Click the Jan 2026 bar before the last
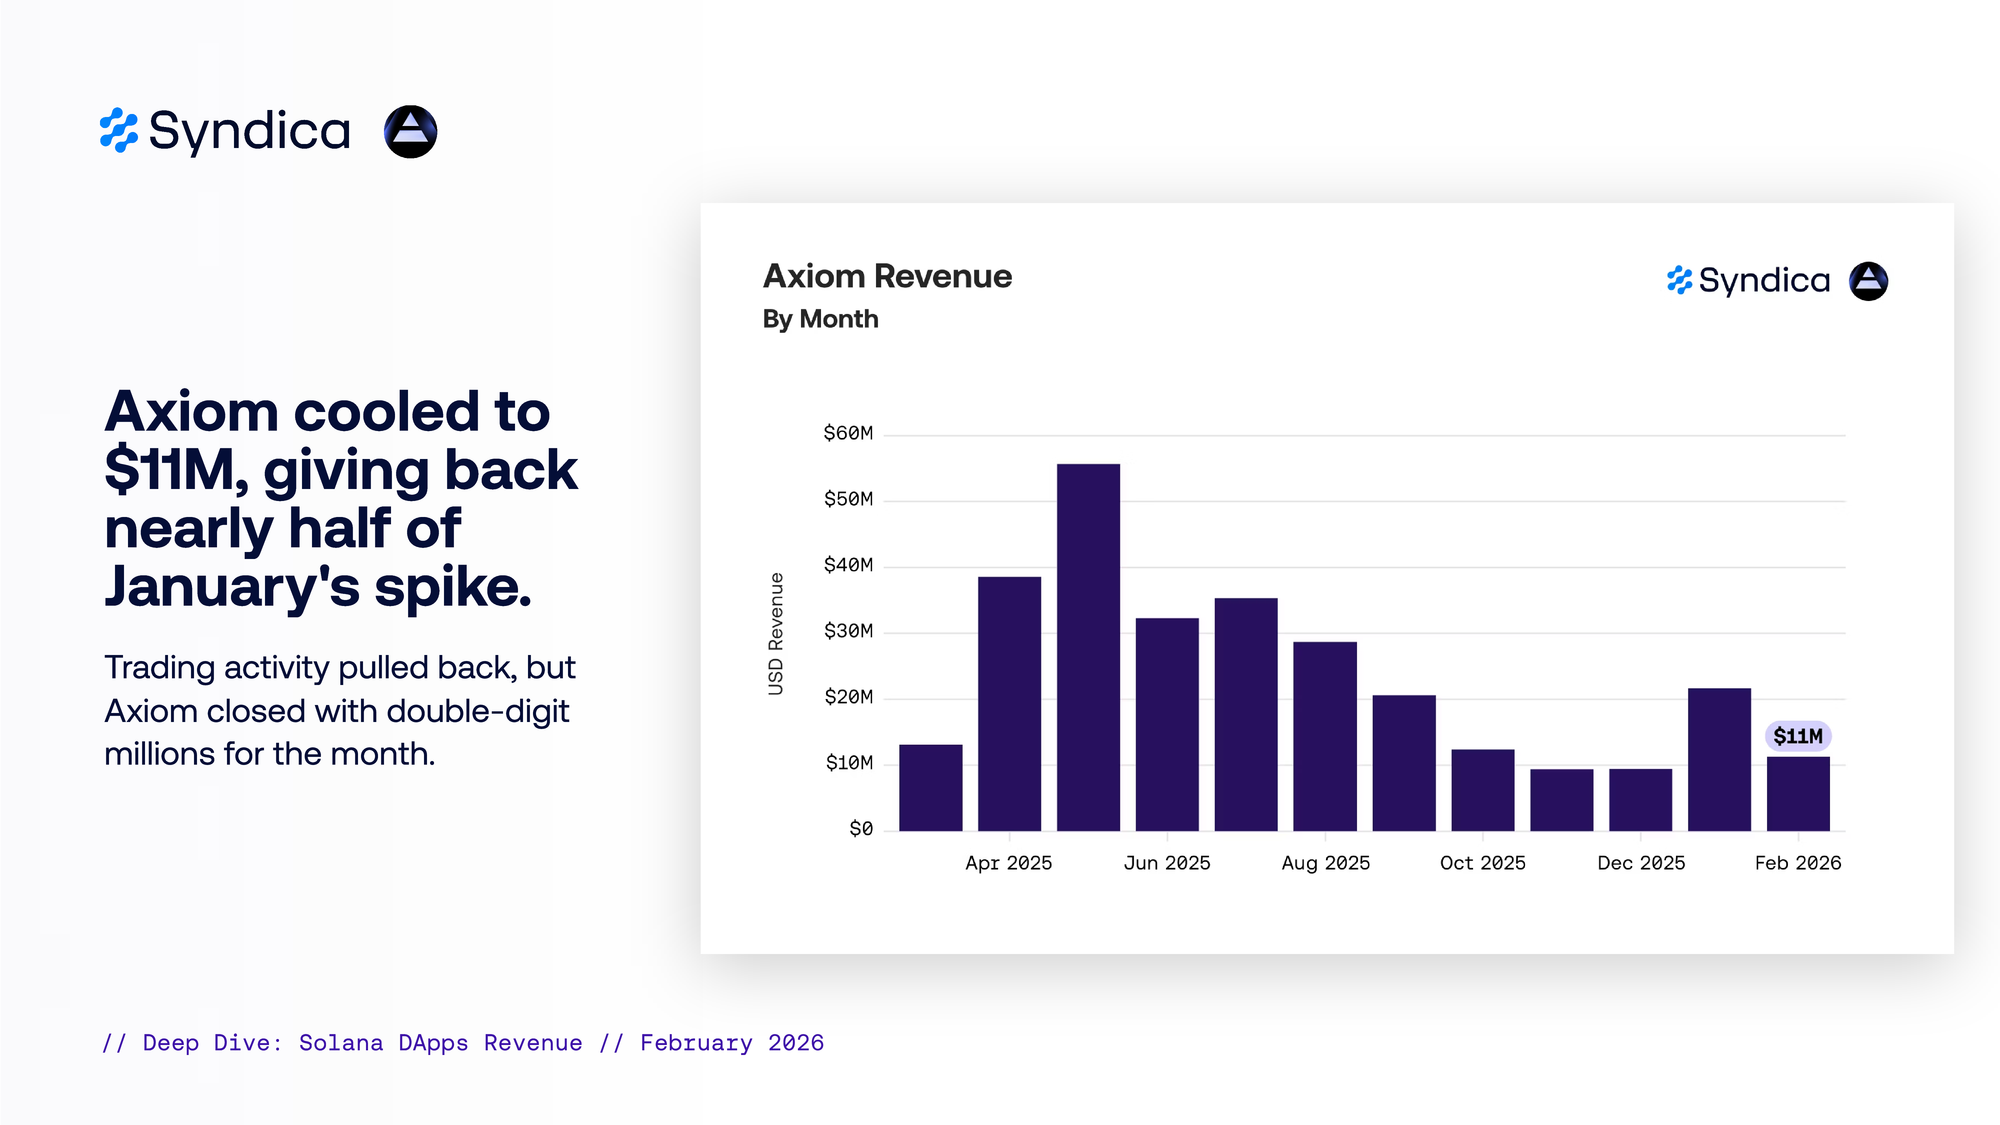 coord(1719,759)
